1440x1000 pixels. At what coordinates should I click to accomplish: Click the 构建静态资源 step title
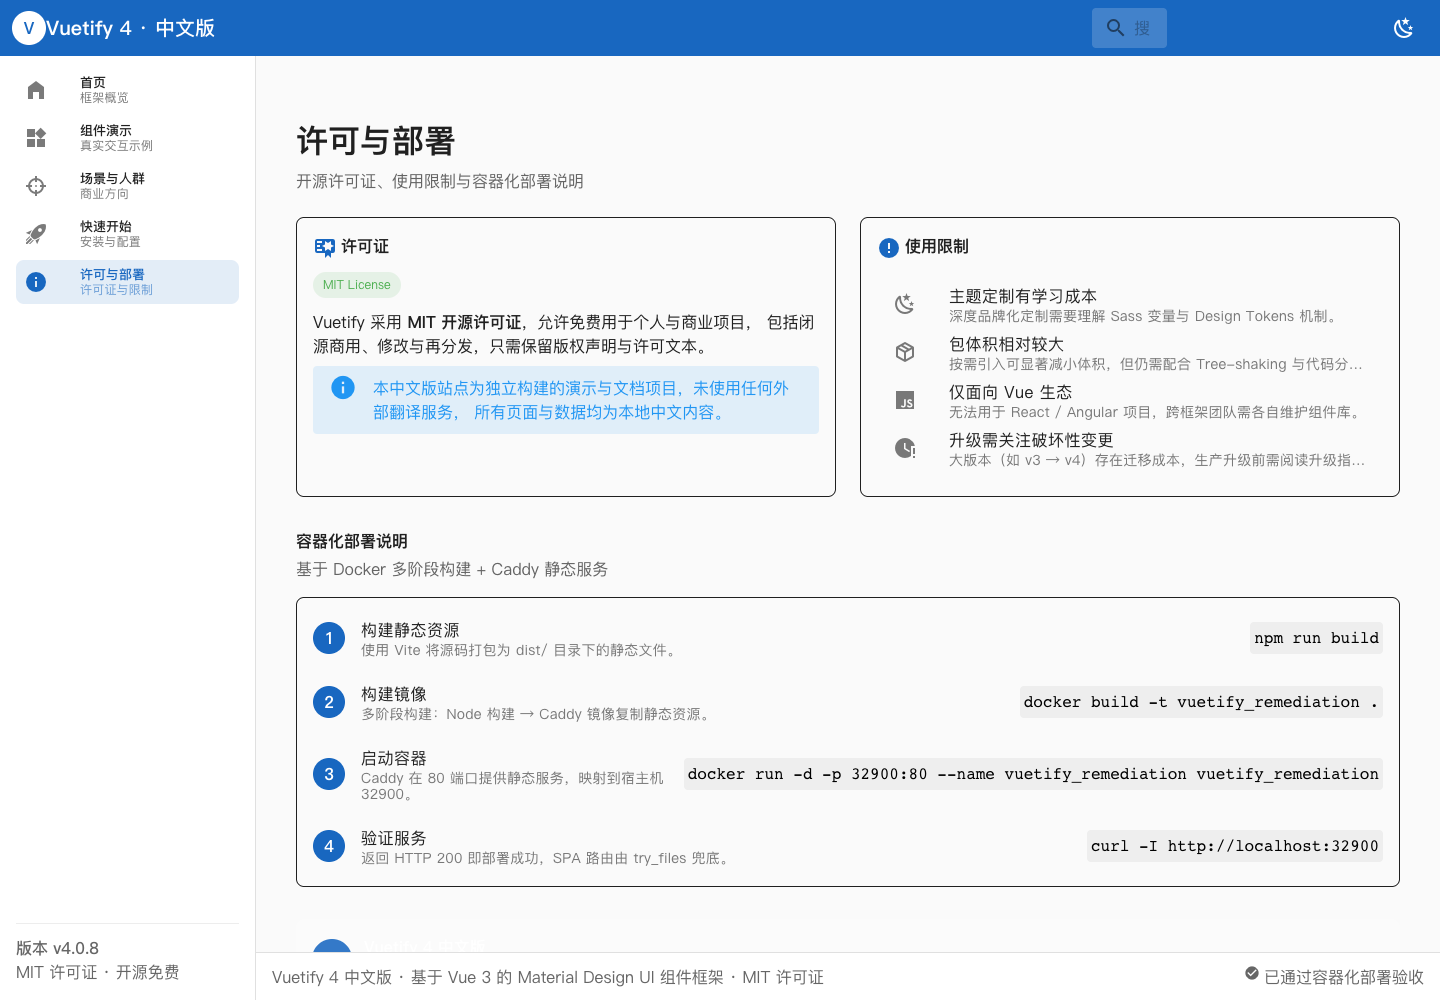click(x=410, y=630)
